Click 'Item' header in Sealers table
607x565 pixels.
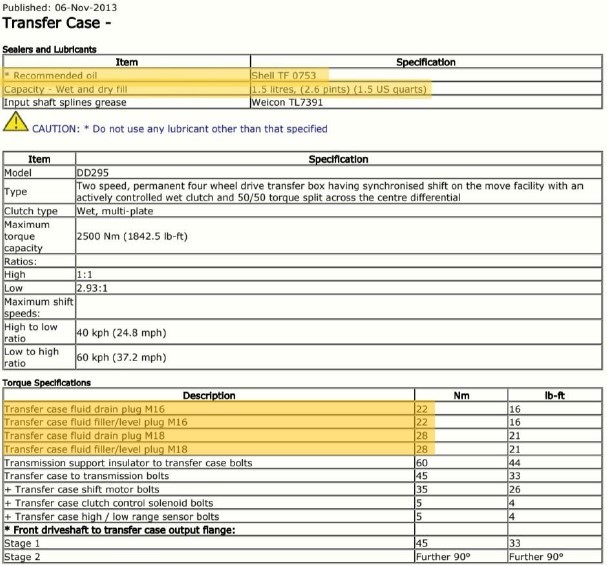point(127,62)
